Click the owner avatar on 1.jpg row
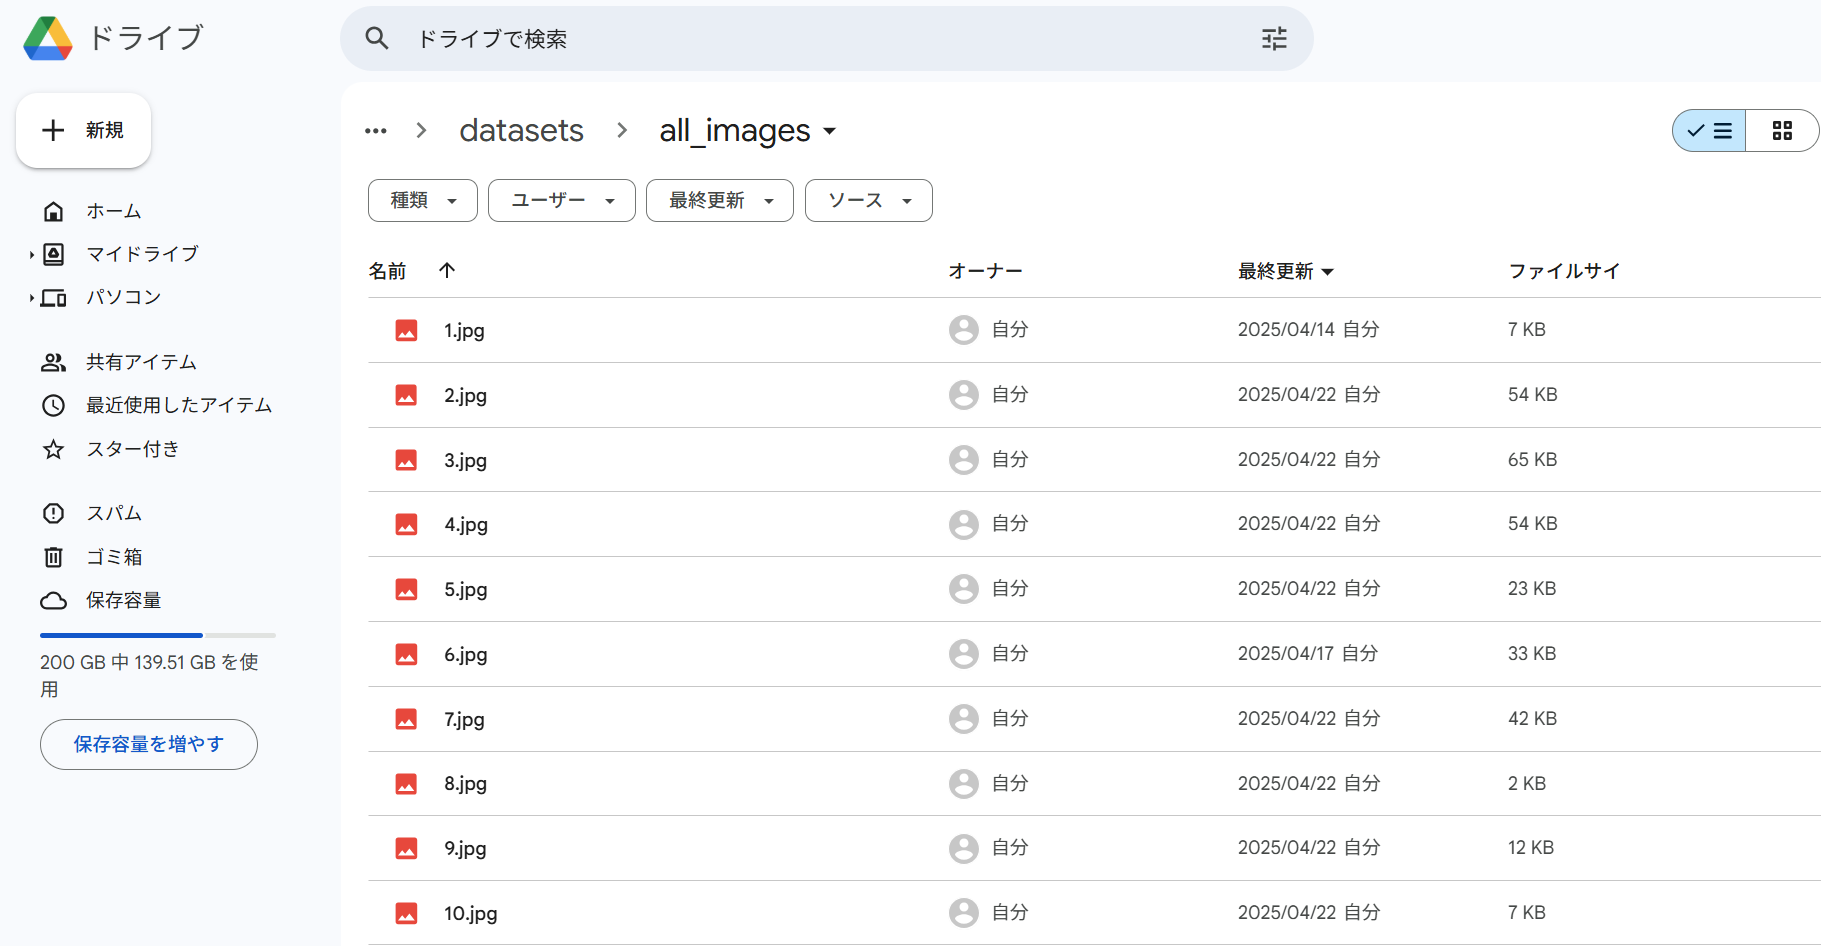 click(x=964, y=330)
